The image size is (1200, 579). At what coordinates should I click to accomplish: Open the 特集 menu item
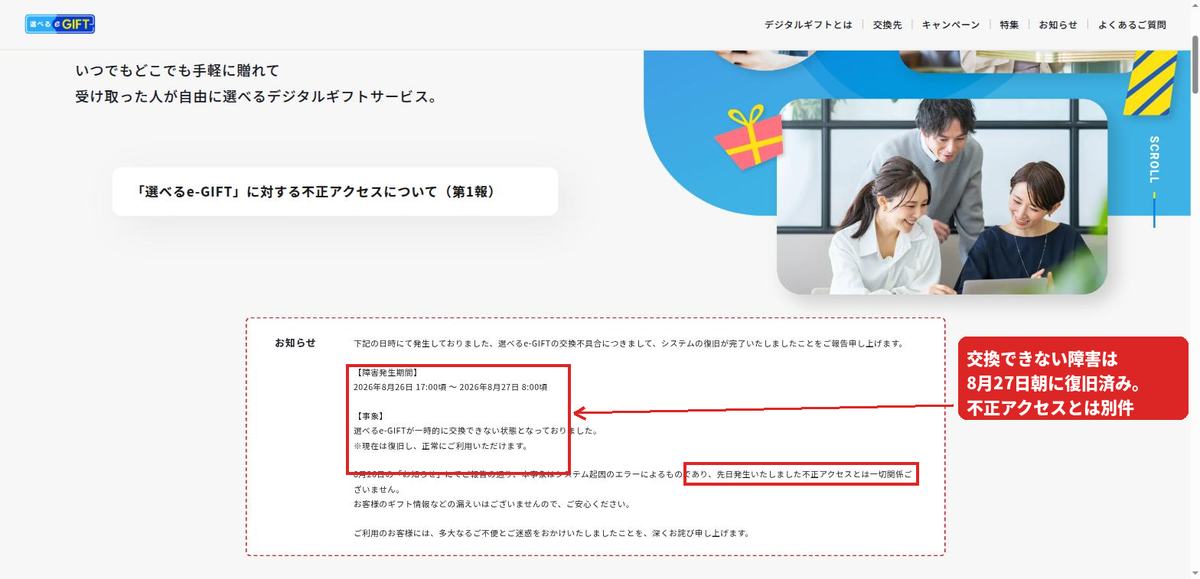[1009, 25]
